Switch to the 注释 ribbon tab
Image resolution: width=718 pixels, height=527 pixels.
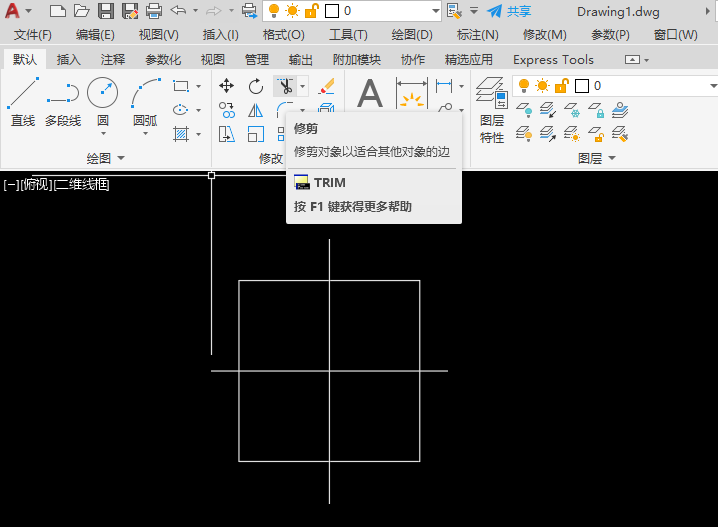pyautogui.click(x=113, y=60)
